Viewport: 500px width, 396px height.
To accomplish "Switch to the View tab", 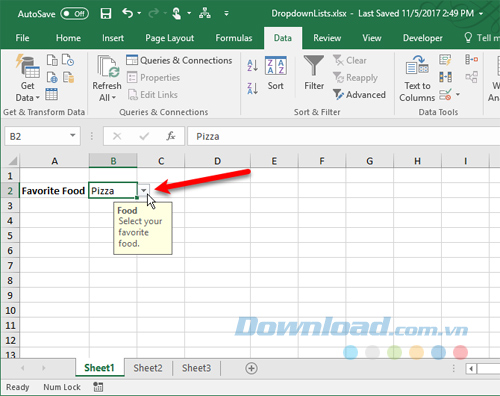I will click(372, 38).
